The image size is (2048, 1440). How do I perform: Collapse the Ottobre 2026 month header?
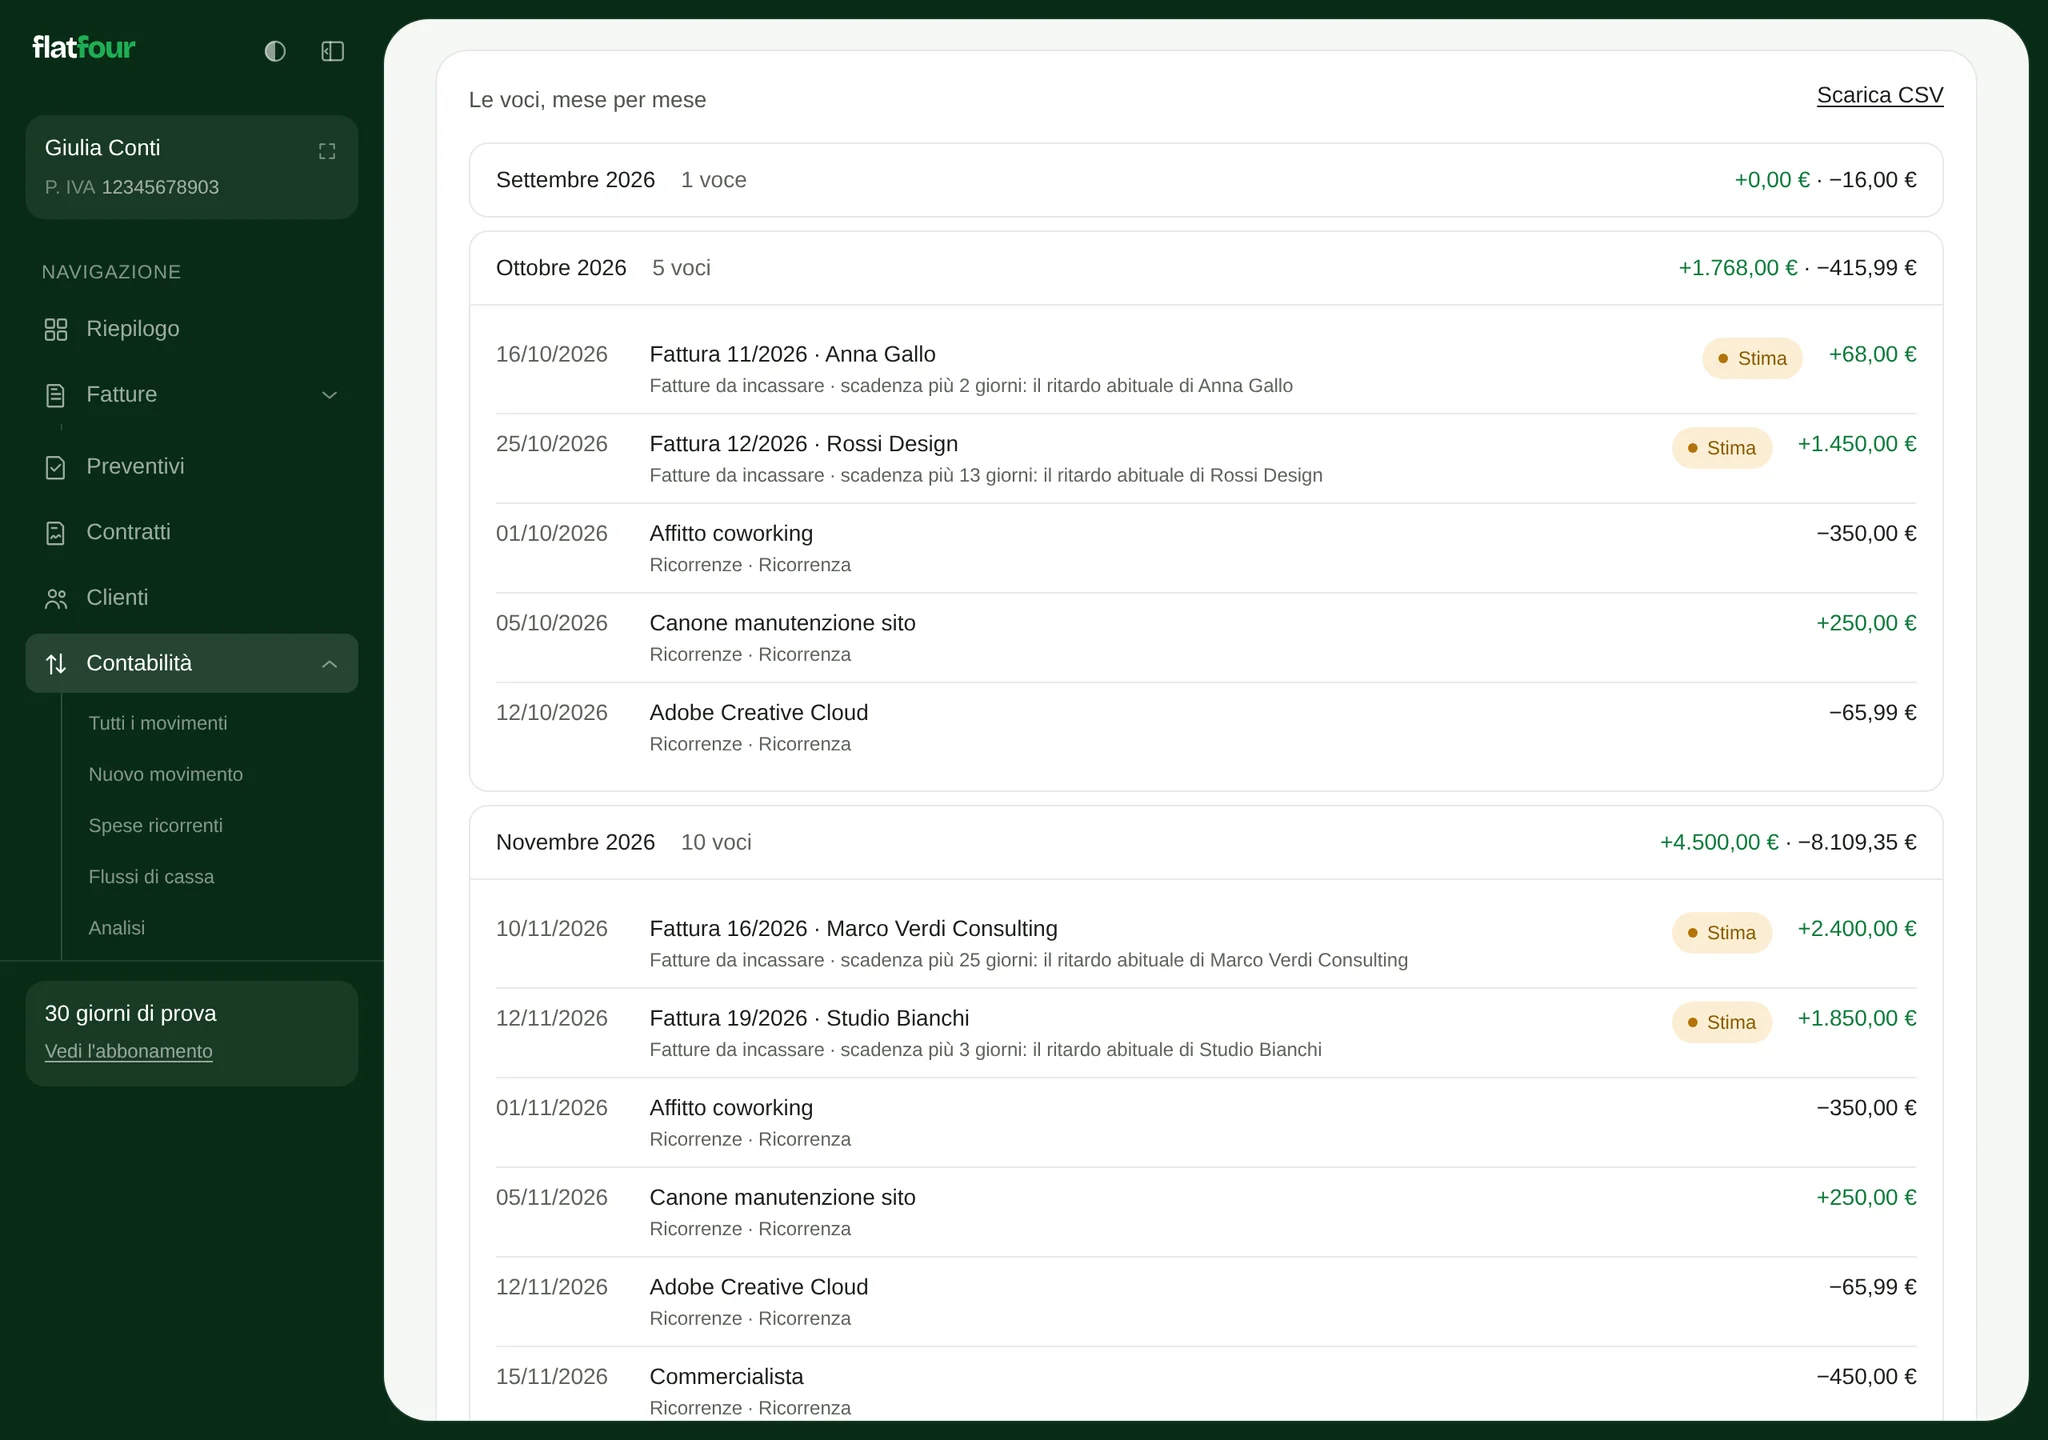point(1206,268)
